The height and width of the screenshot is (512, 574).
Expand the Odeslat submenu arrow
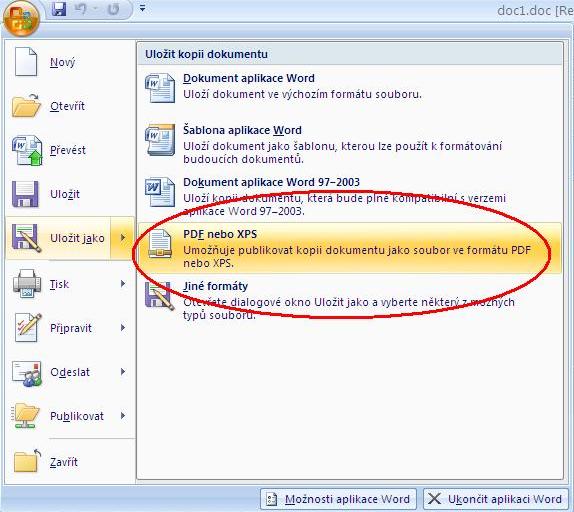pyautogui.click(x=123, y=372)
